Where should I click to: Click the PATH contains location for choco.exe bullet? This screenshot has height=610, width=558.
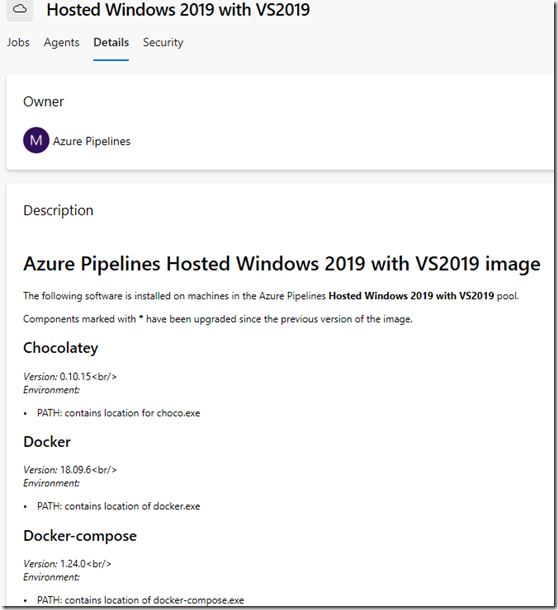pos(119,413)
